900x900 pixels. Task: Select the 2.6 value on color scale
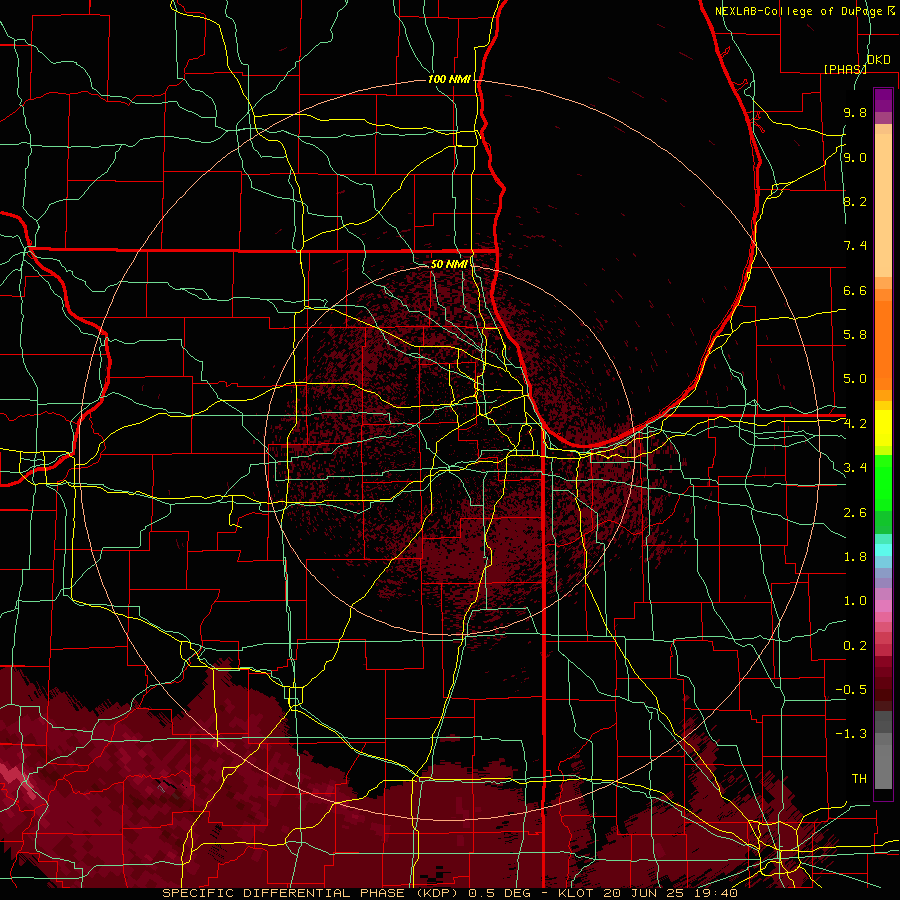coord(855,513)
